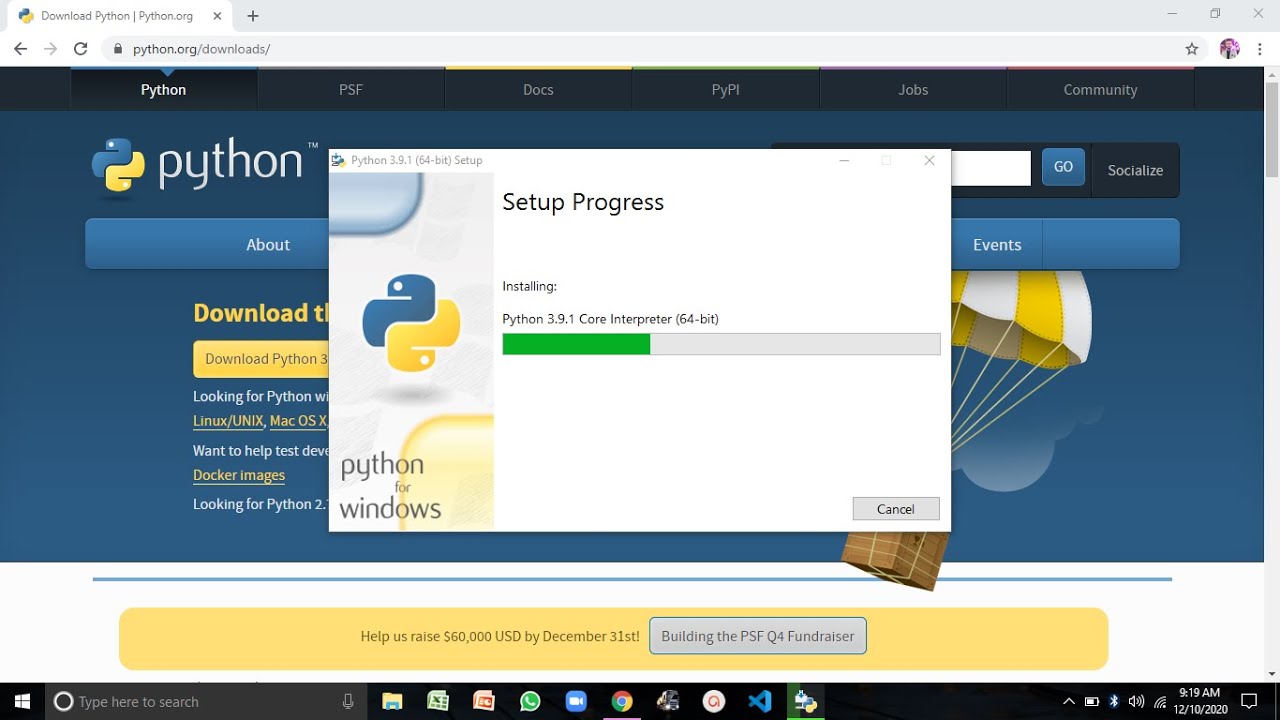This screenshot has height=720, width=1280.
Task: Open the Chrome profile avatar
Action: (1230, 49)
